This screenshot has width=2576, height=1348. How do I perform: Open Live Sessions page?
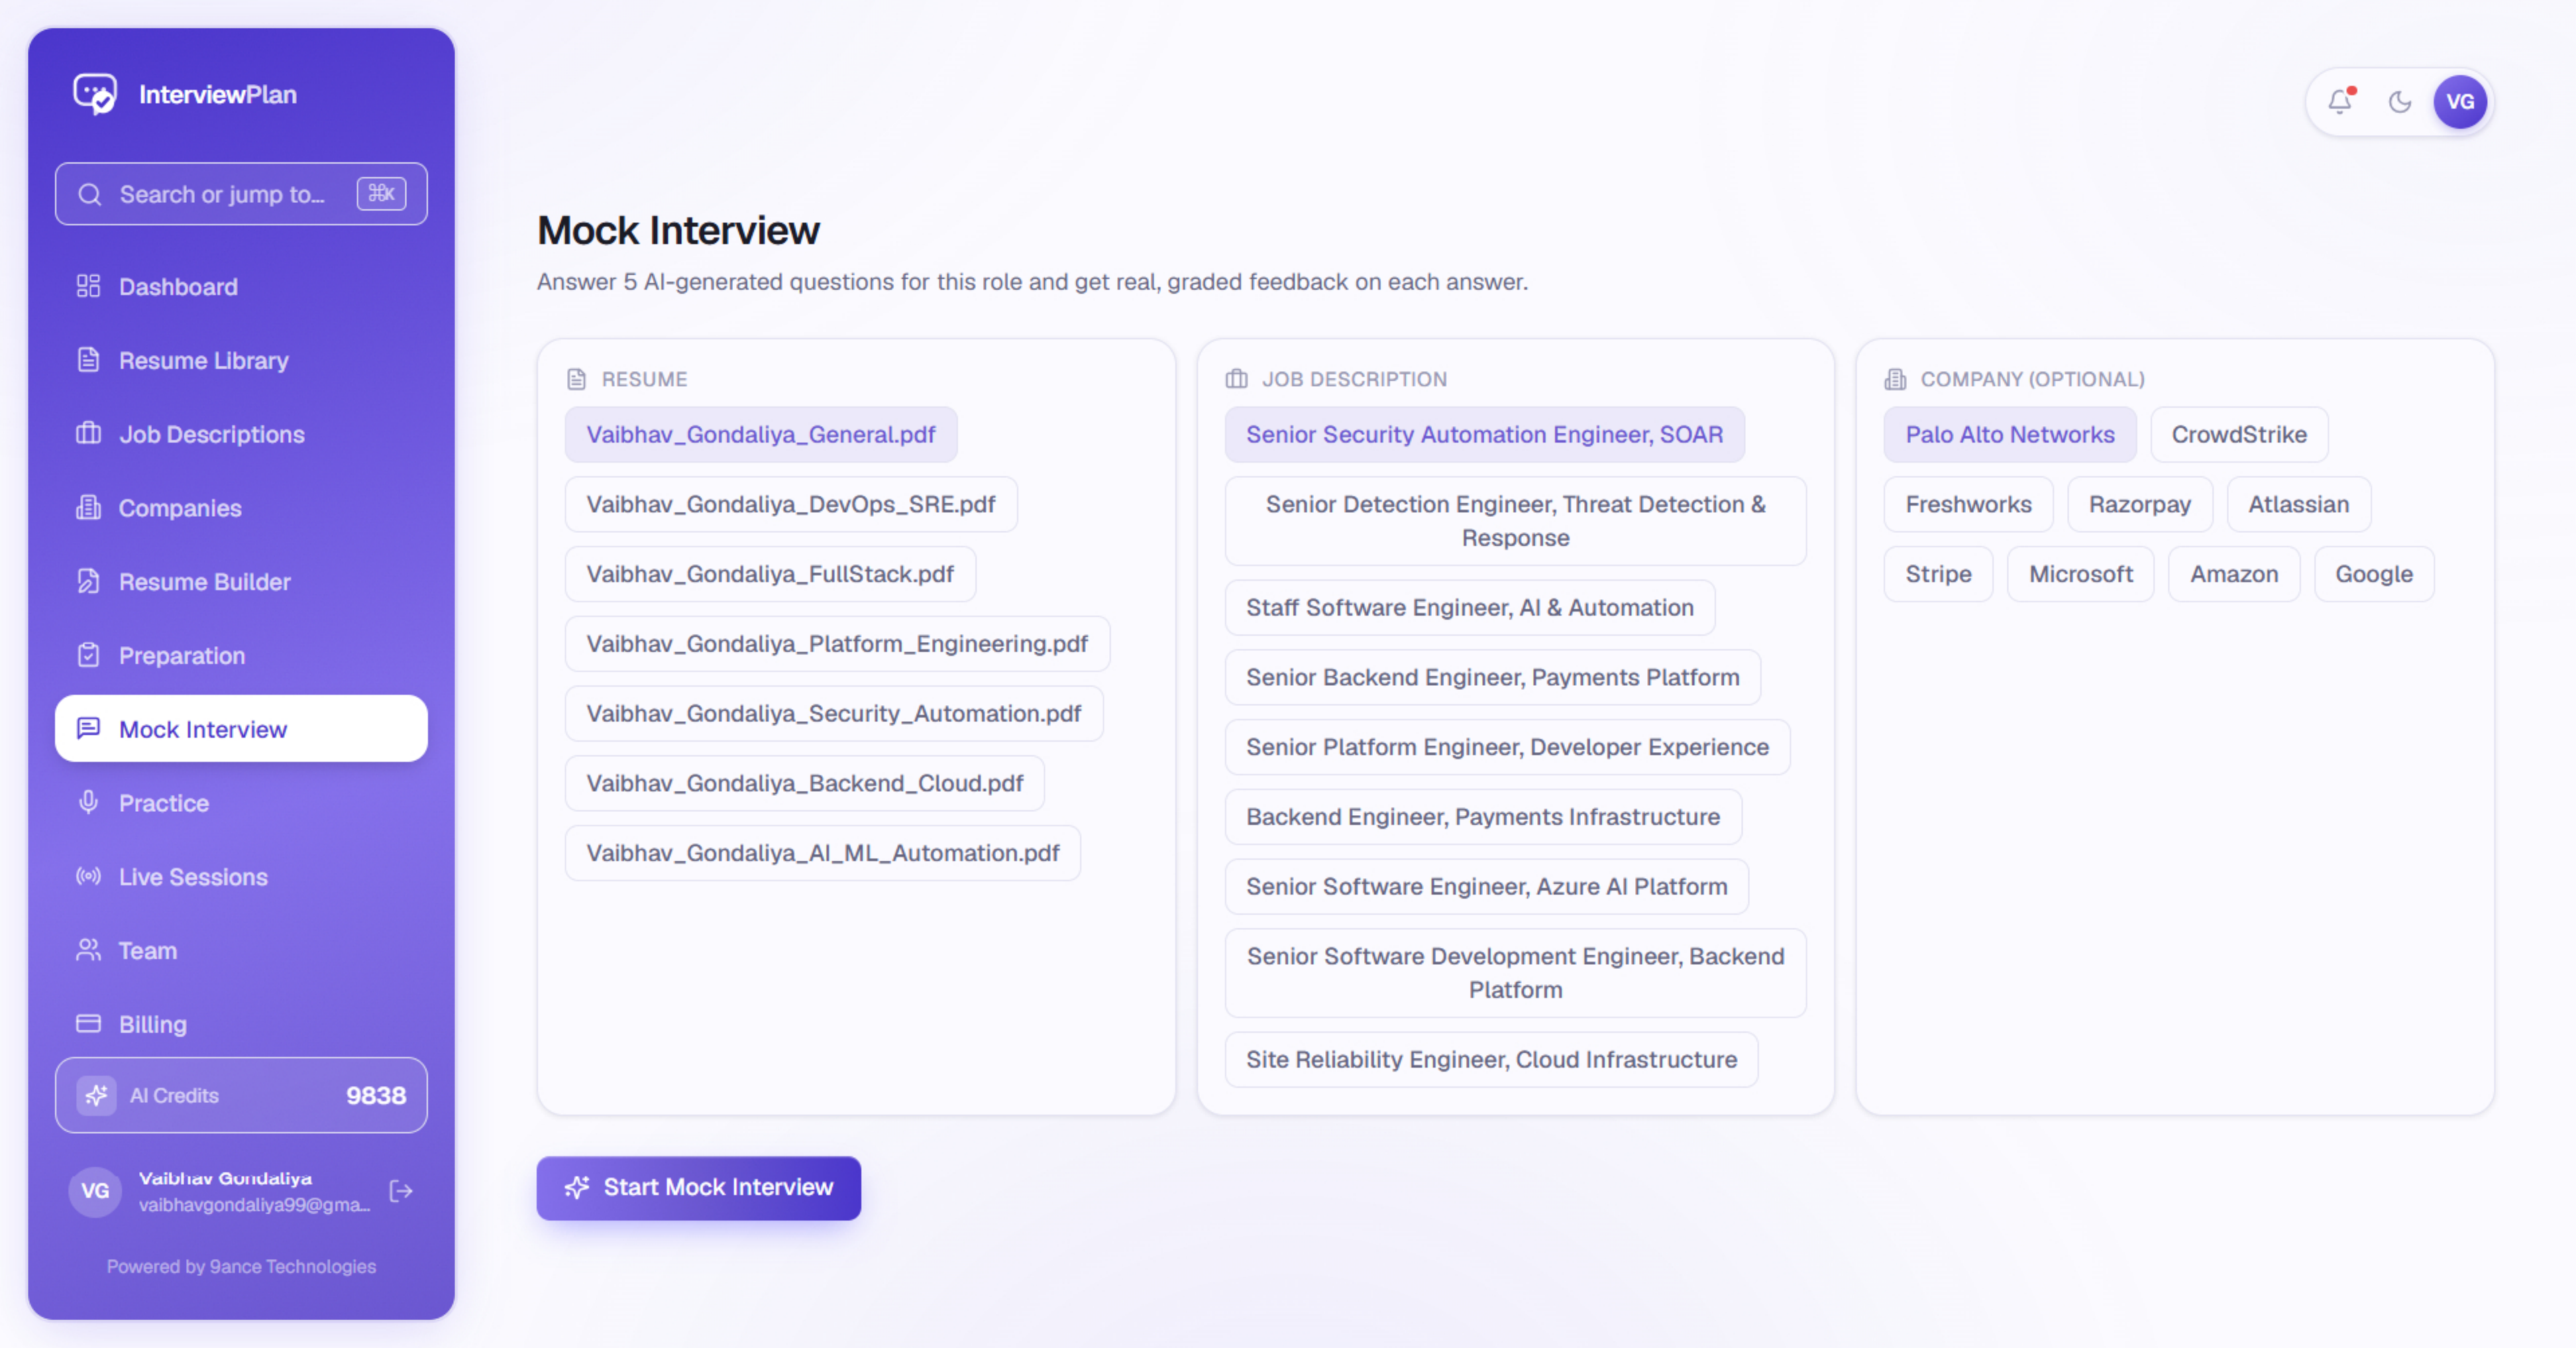[x=241, y=877]
